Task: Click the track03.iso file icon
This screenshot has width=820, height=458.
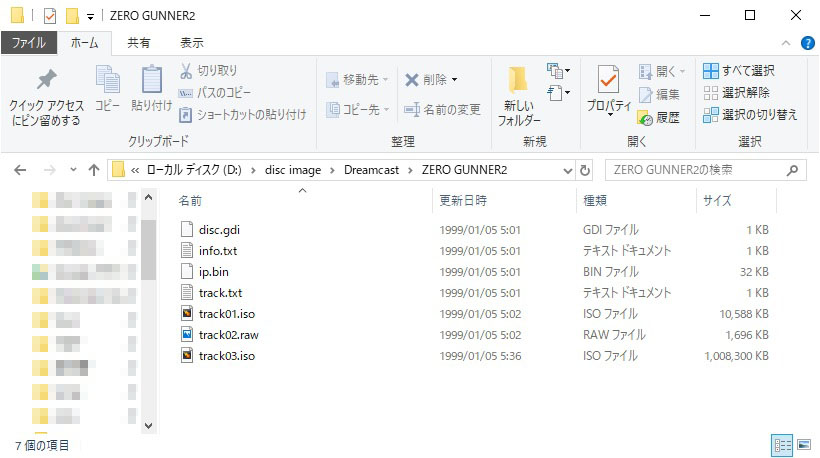Action: click(x=187, y=355)
